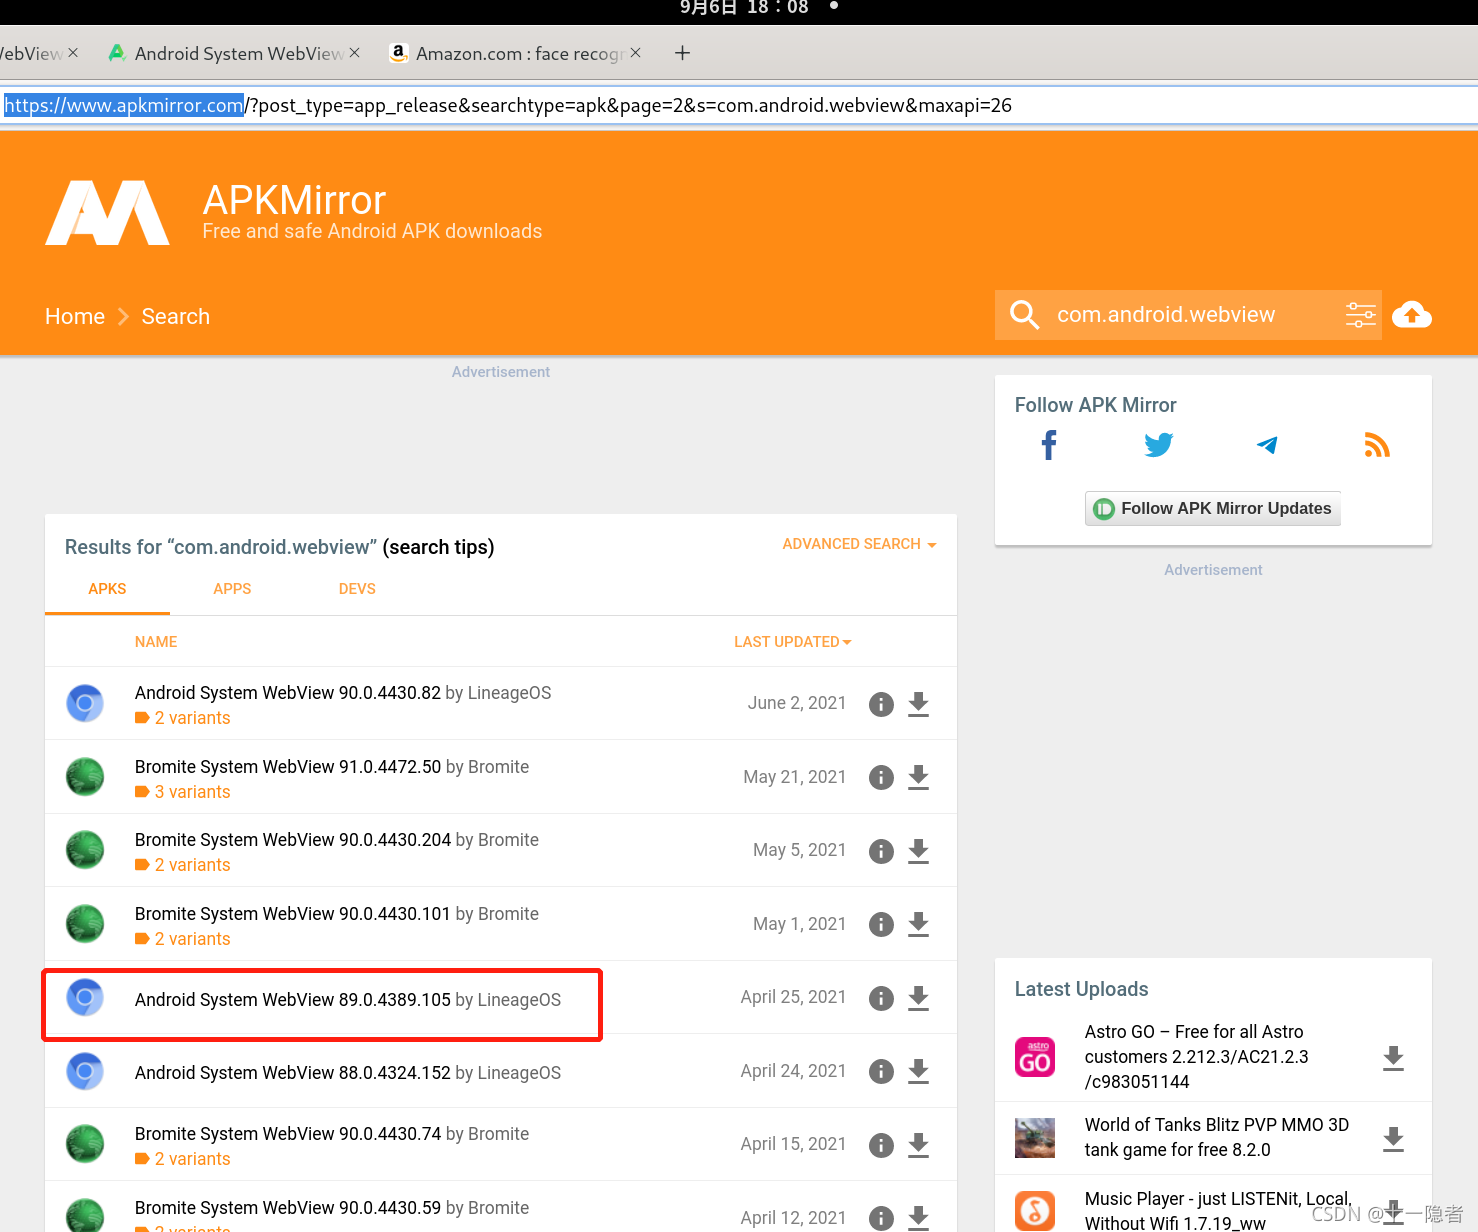Viewport: 1478px width, 1232px height.
Task: Click the World of Tanks thumbnail
Action: (1035, 1138)
